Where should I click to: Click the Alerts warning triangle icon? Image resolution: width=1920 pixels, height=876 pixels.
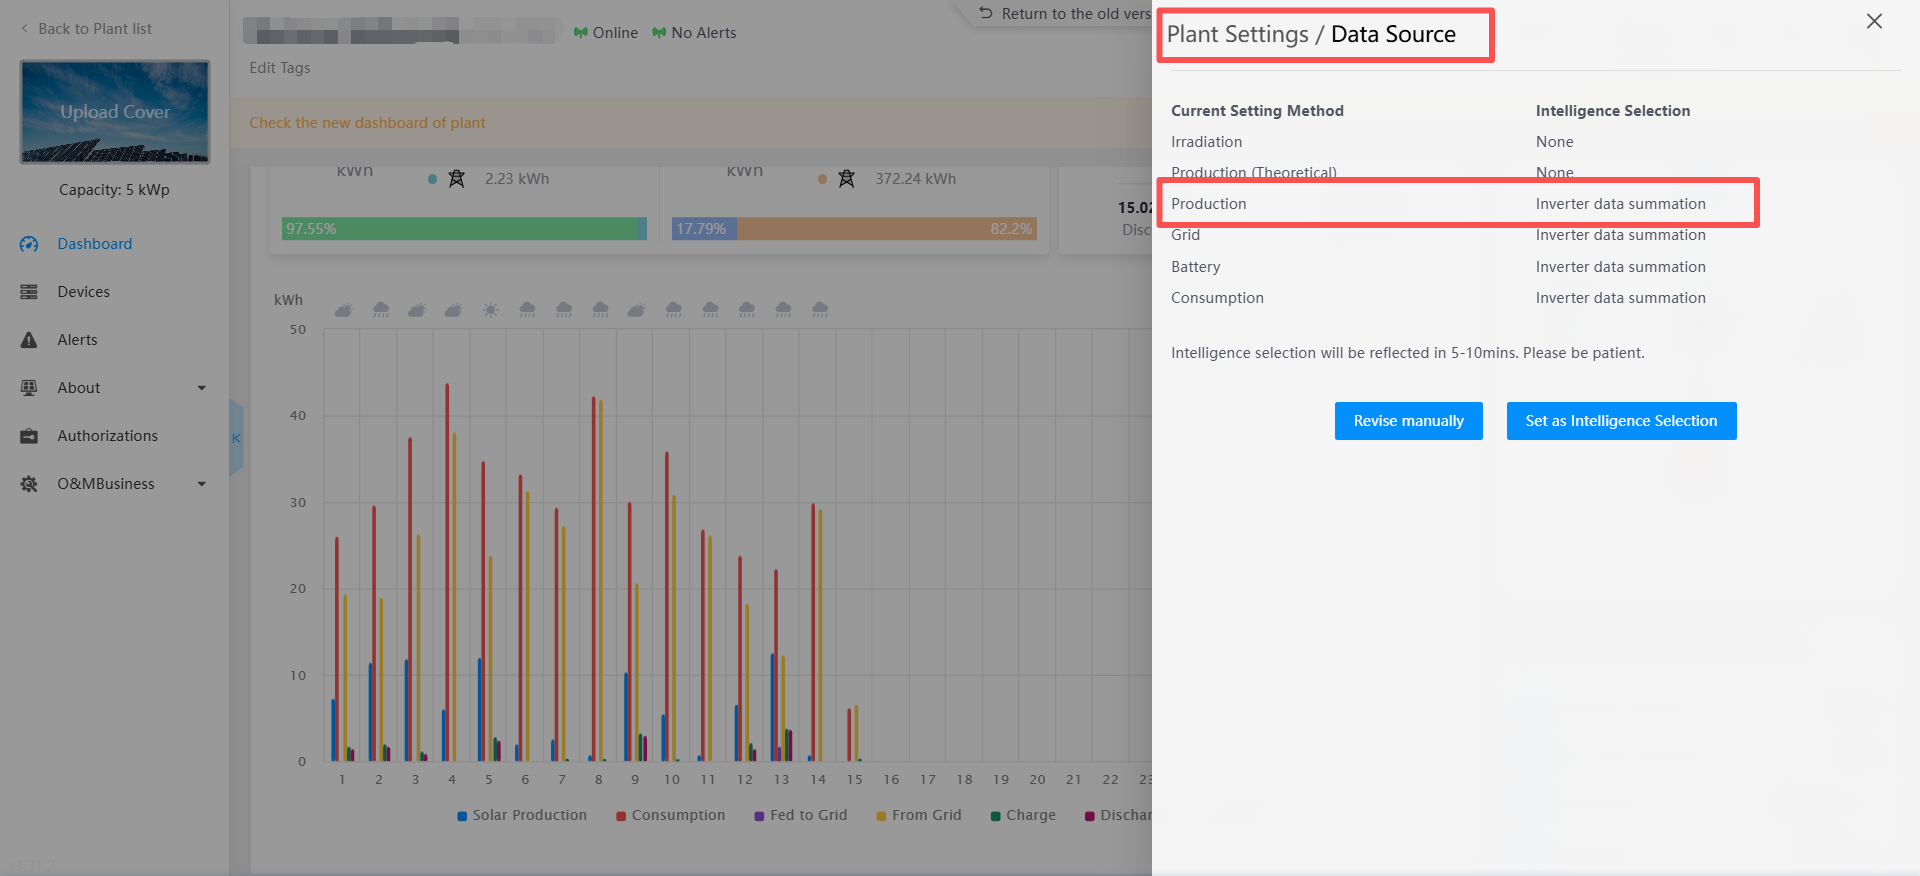(29, 340)
